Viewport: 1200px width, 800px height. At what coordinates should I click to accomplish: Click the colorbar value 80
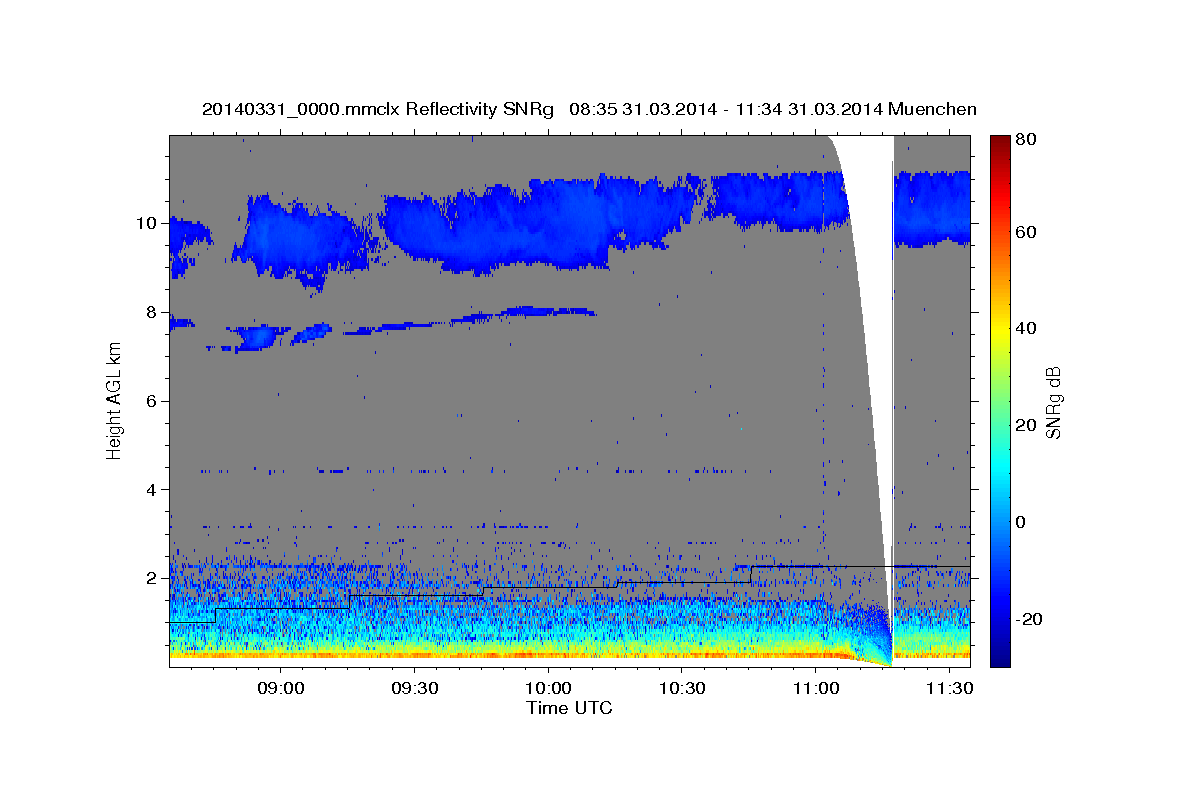pos(1025,140)
